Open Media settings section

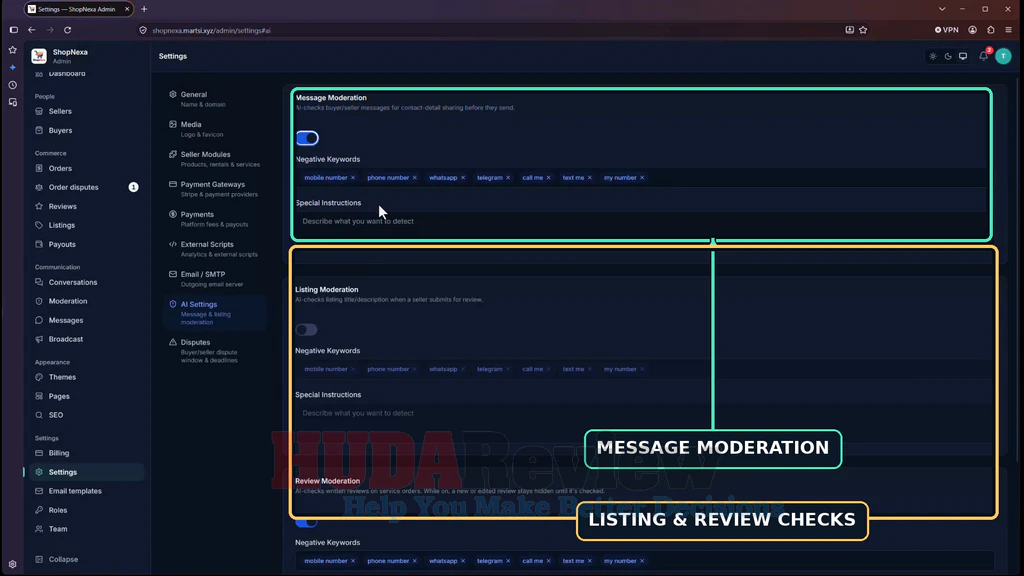click(x=216, y=129)
